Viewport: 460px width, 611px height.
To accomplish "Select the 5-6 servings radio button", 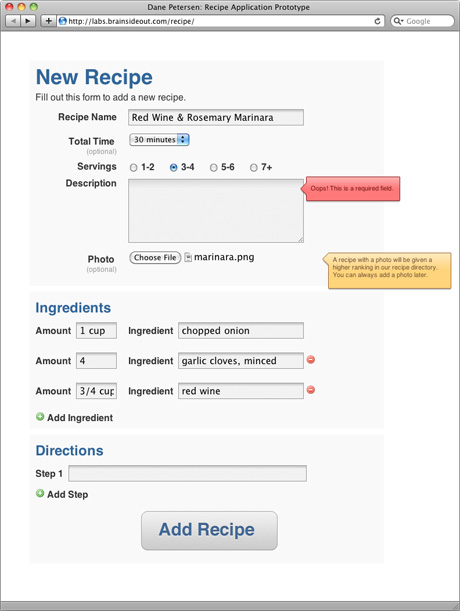I will click(214, 168).
